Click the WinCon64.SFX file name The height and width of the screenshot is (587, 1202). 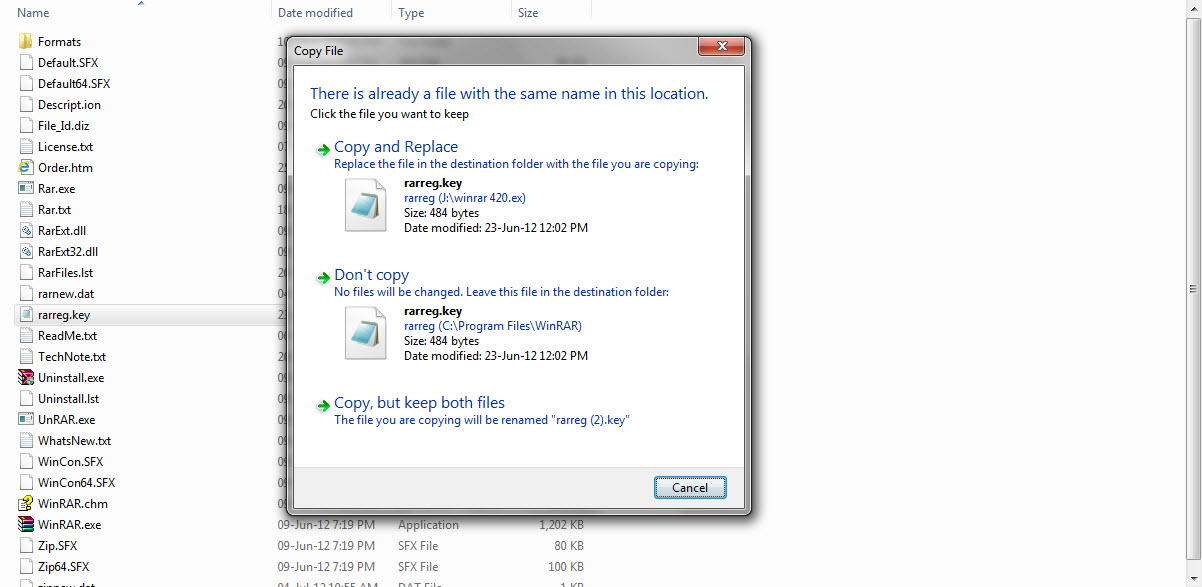coord(77,483)
